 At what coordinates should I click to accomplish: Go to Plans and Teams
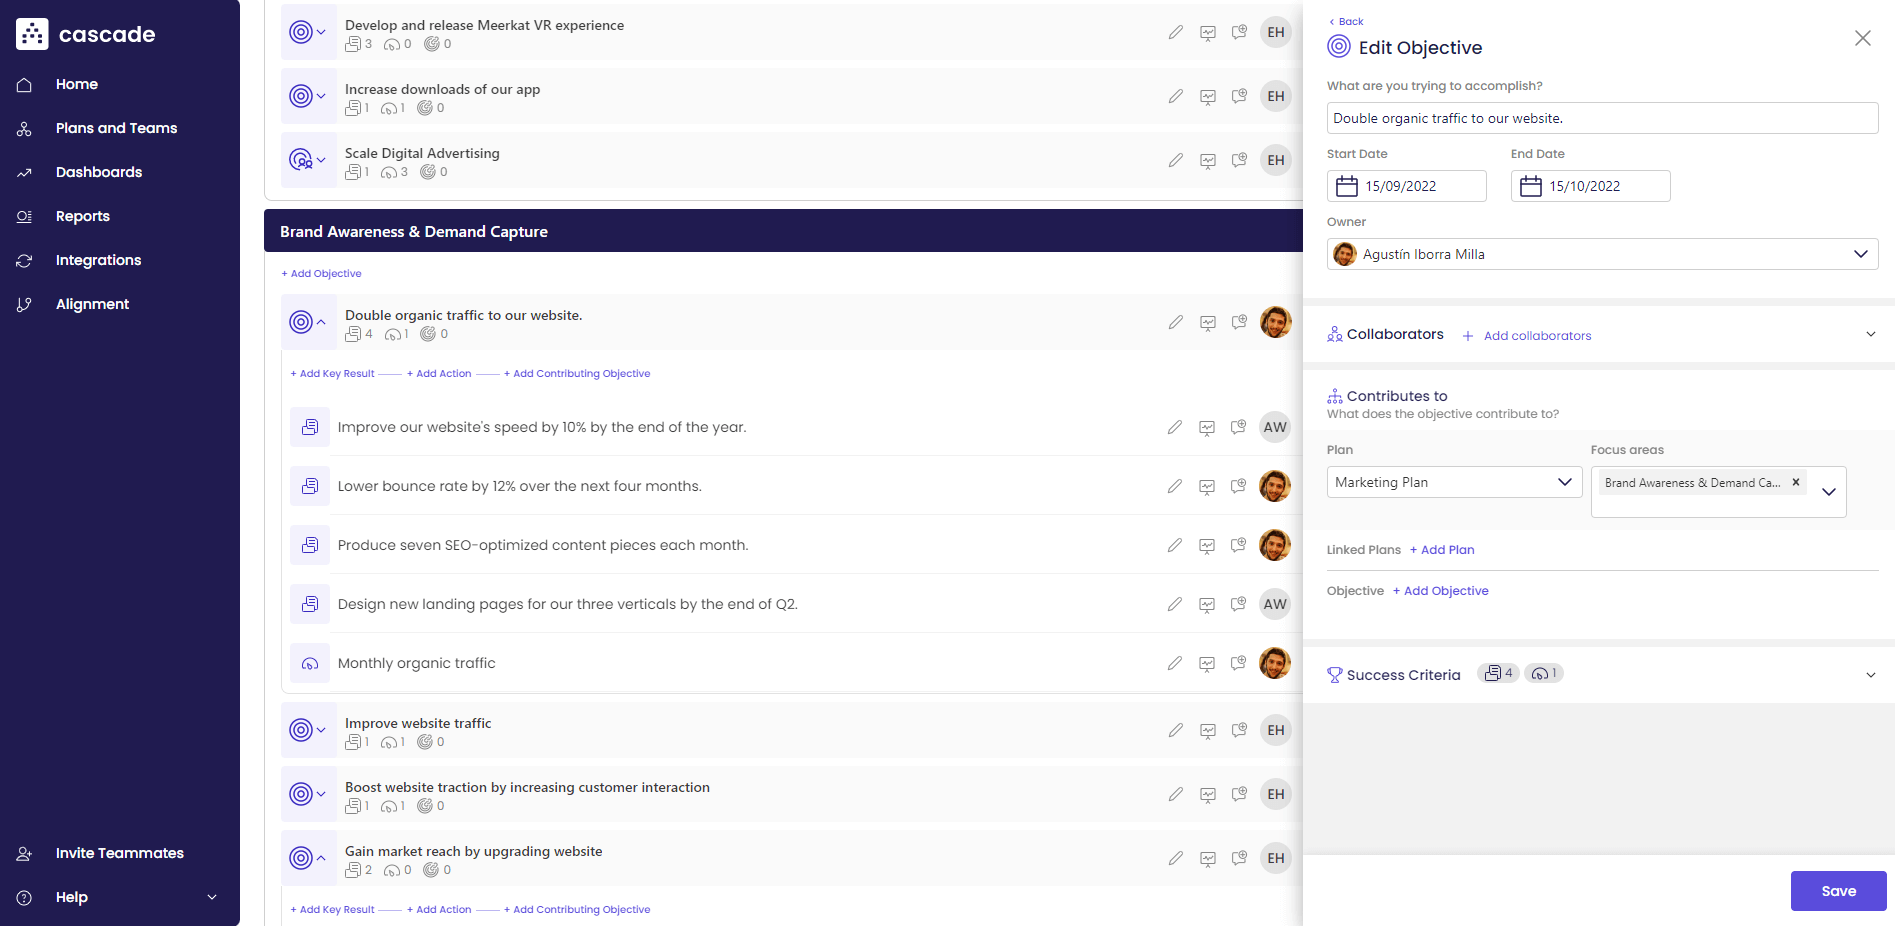pos(116,128)
